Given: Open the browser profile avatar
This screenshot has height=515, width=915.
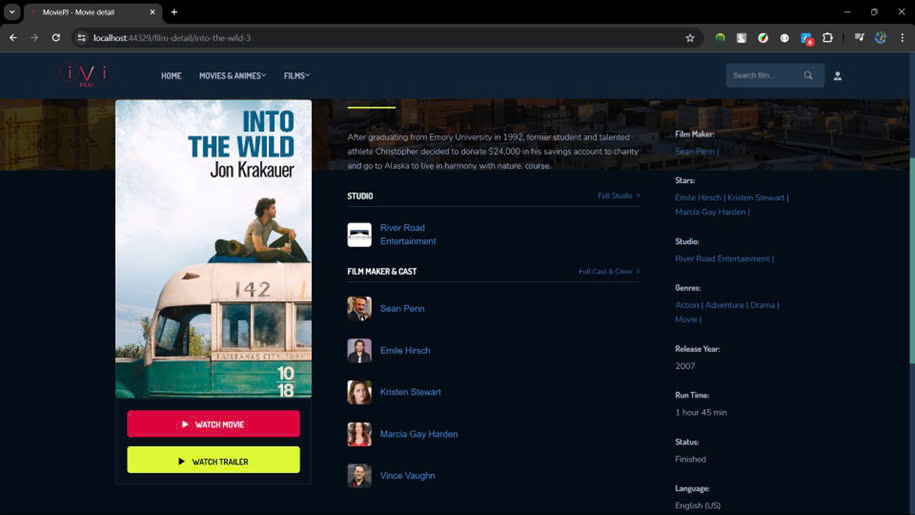Looking at the screenshot, I should click(881, 38).
